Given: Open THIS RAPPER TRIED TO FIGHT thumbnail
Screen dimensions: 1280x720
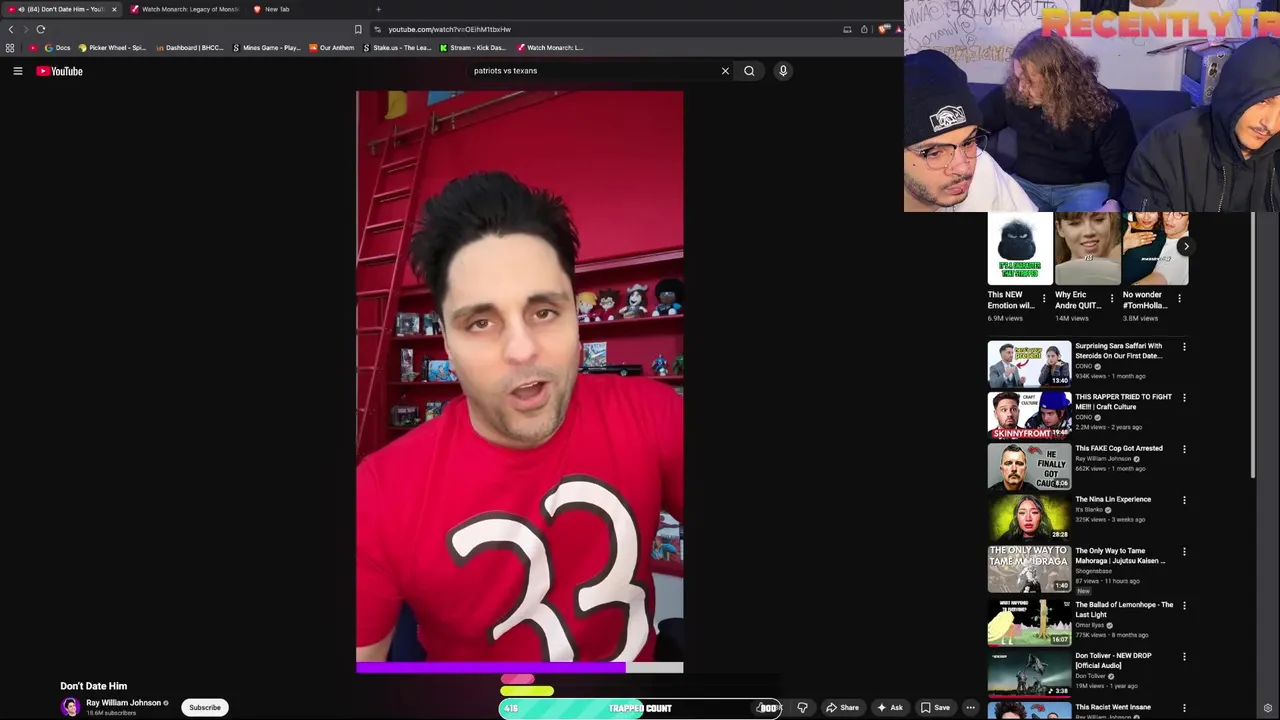Looking at the screenshot, I should pyautogui.click(x=1029, y=415).
